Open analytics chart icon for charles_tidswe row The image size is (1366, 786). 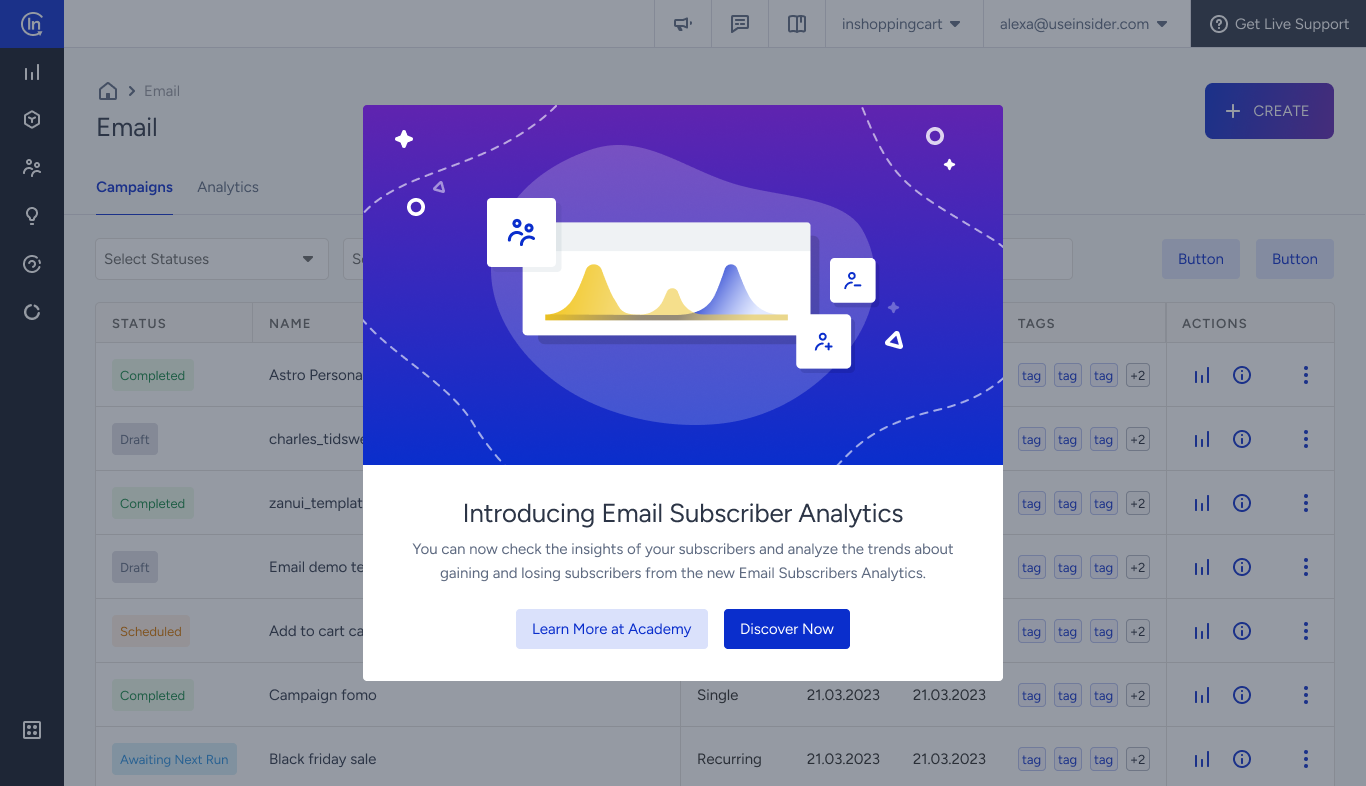point(1202,439)
